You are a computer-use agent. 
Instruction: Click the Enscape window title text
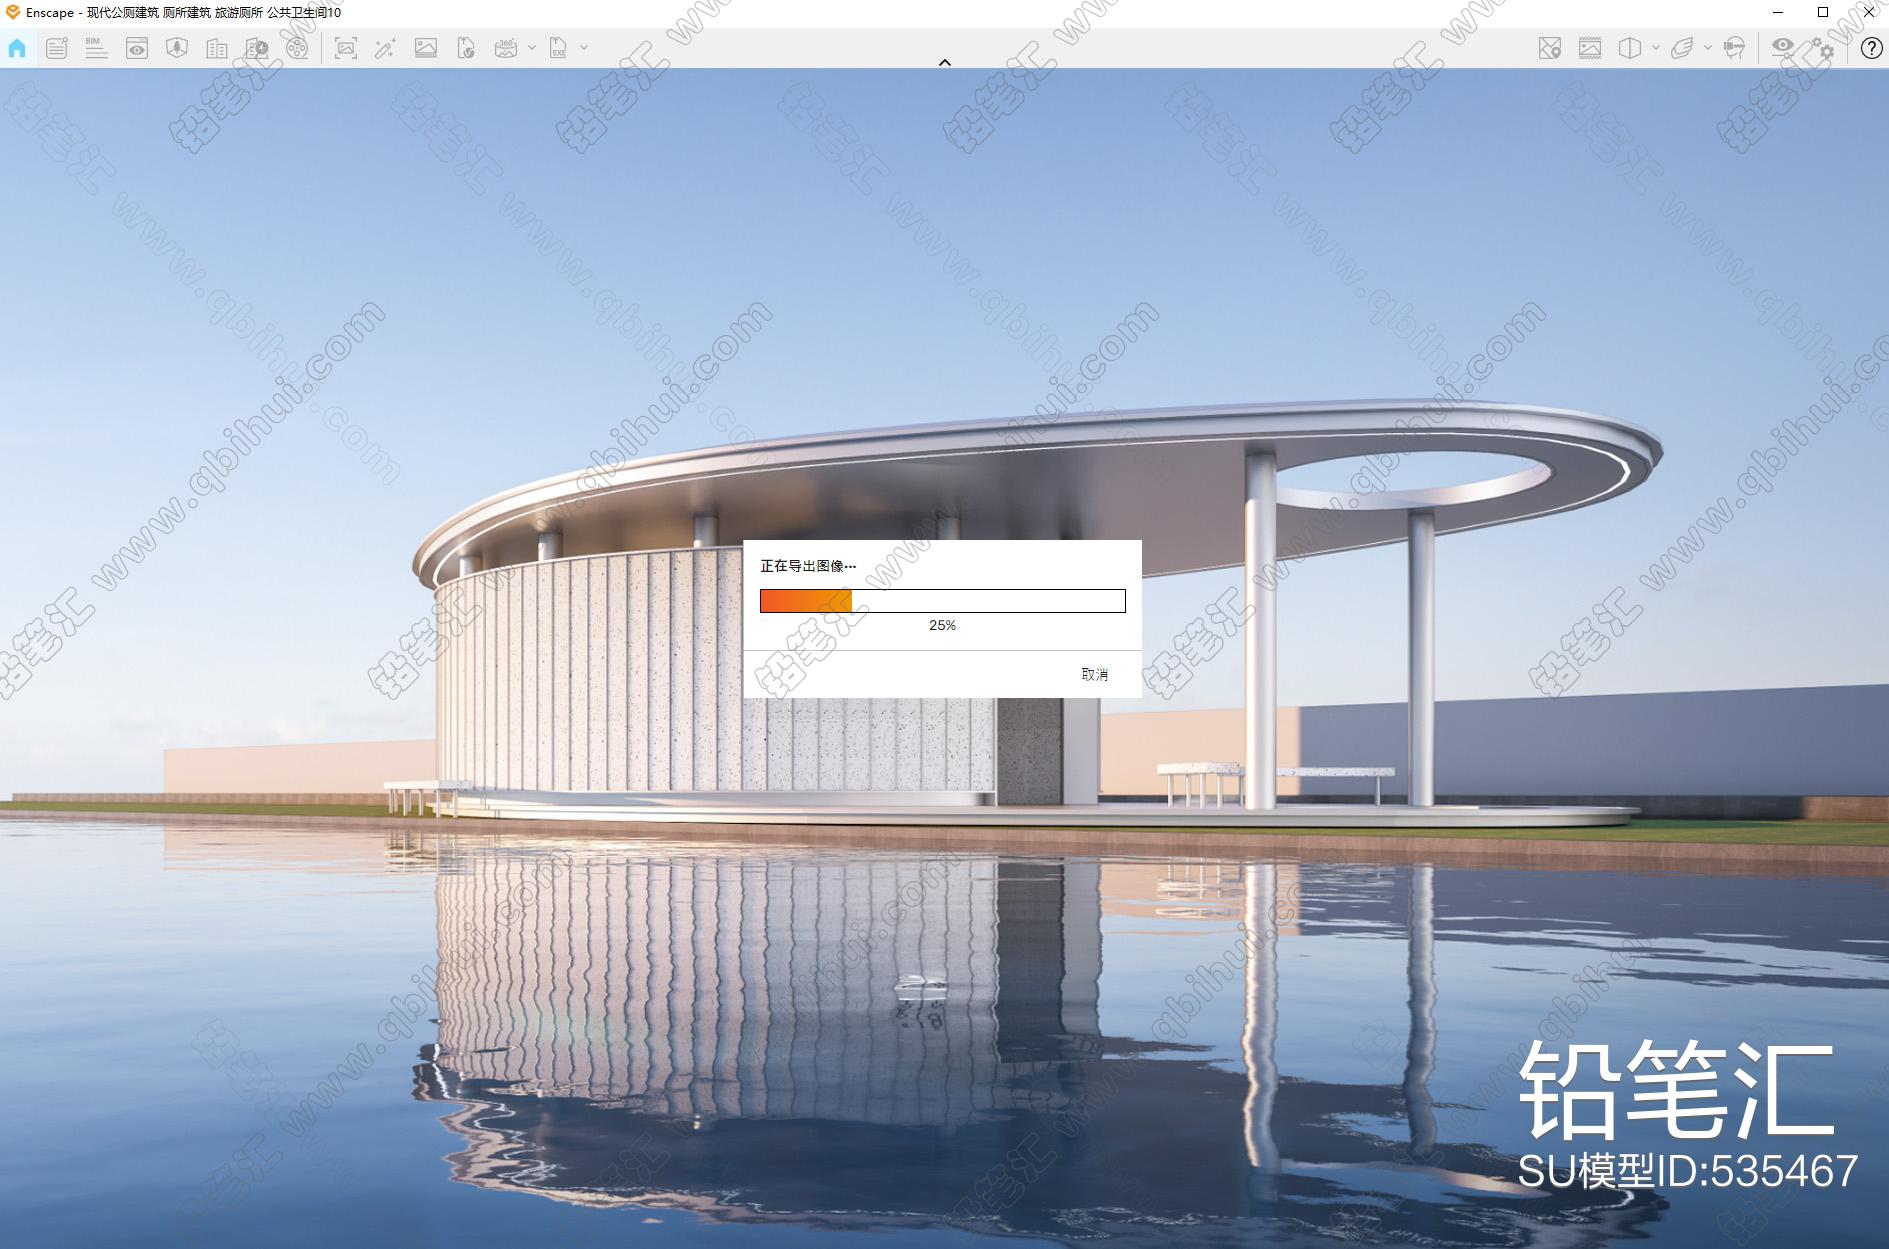[184, 12]
